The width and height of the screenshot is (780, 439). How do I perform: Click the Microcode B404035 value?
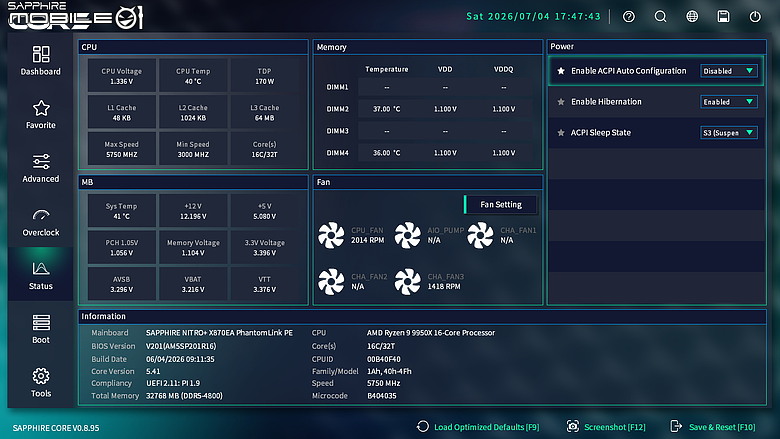[x=382, y=396]
